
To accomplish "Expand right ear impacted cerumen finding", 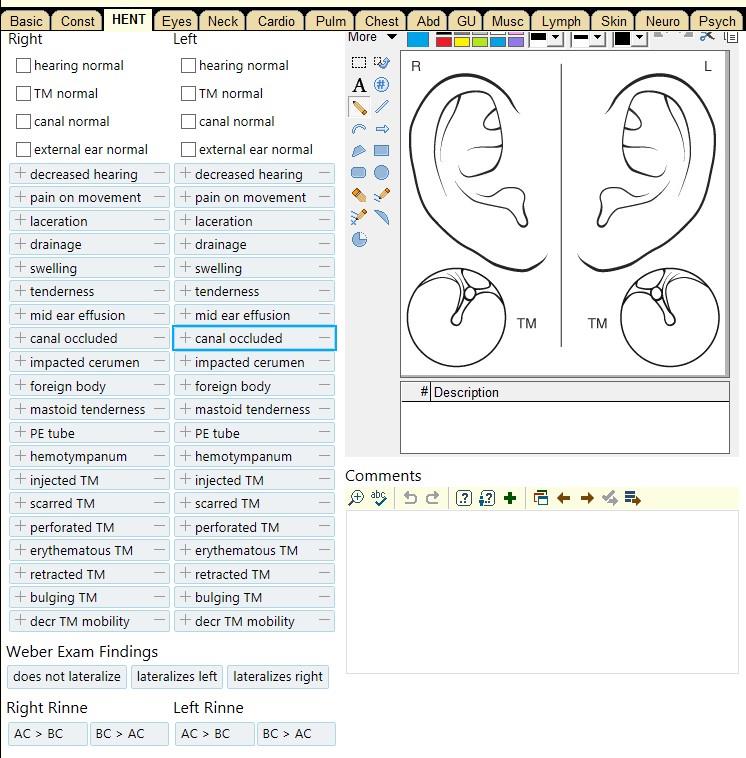I will (20, 362).
